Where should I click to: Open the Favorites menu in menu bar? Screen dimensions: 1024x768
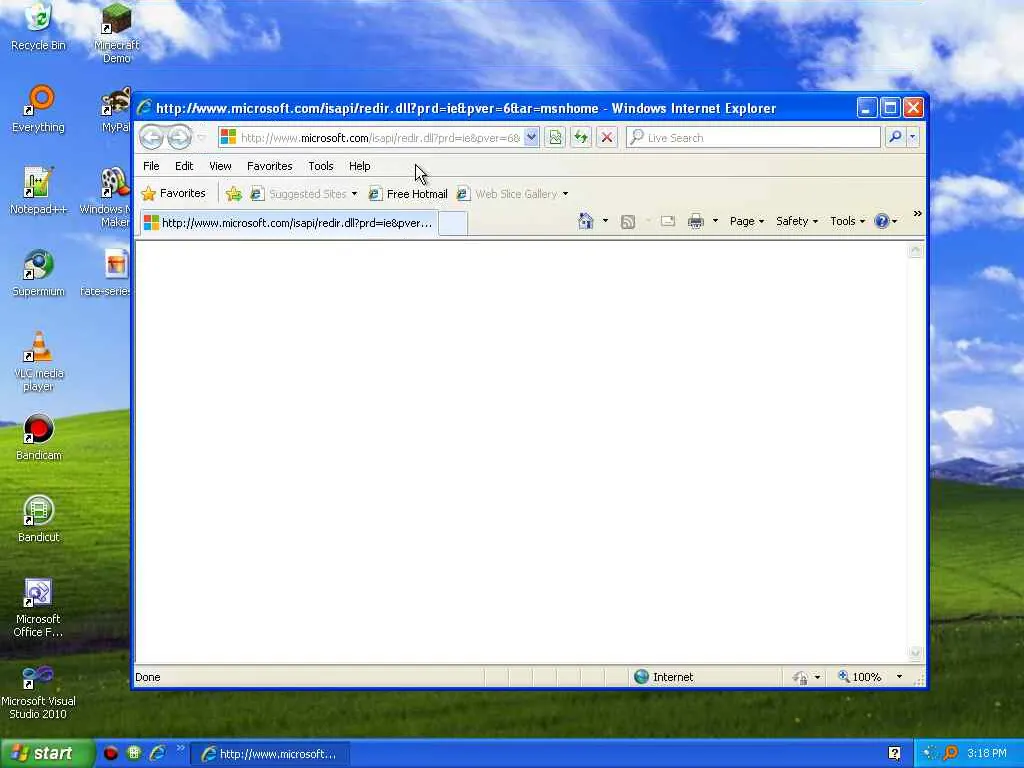coord(270,166)
